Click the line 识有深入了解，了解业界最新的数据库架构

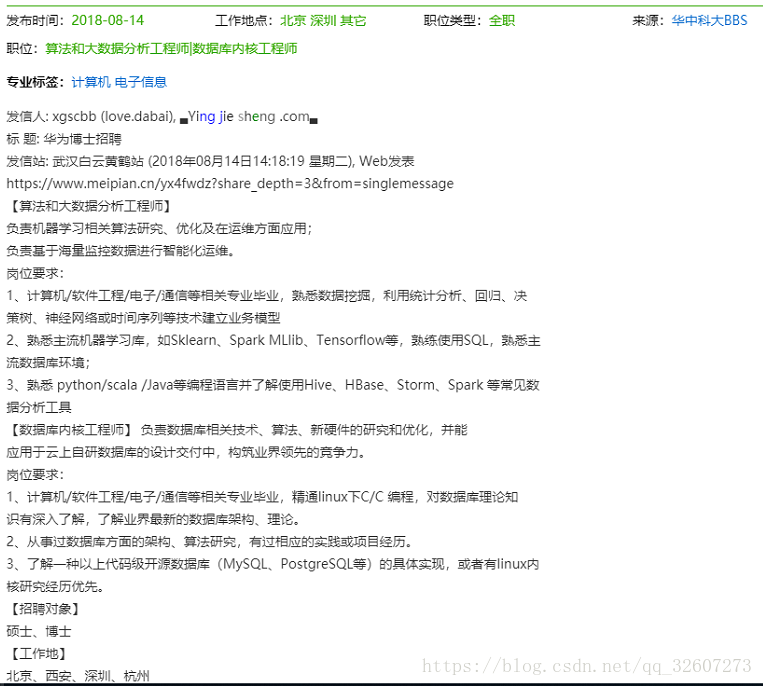coord(153,520)
